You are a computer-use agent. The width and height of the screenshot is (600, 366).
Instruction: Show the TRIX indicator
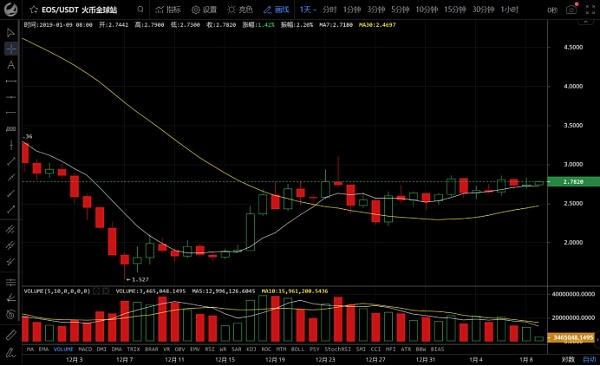click(x=133, y=349)
